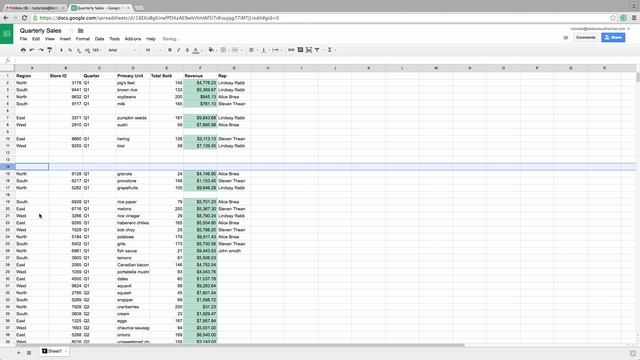This screenshot has width=640, height=360.
Task: Open the Insert menu
Action: click(x=65, y=39)
